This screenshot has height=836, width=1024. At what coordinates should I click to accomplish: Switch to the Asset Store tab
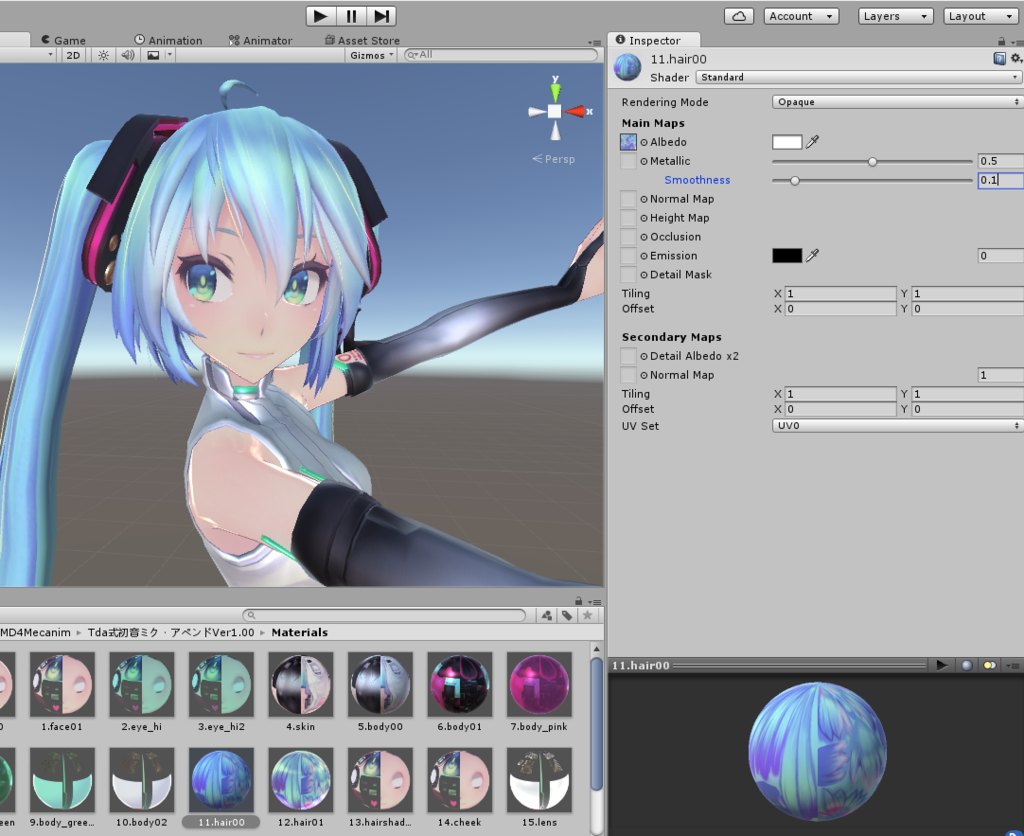(362, 40)
